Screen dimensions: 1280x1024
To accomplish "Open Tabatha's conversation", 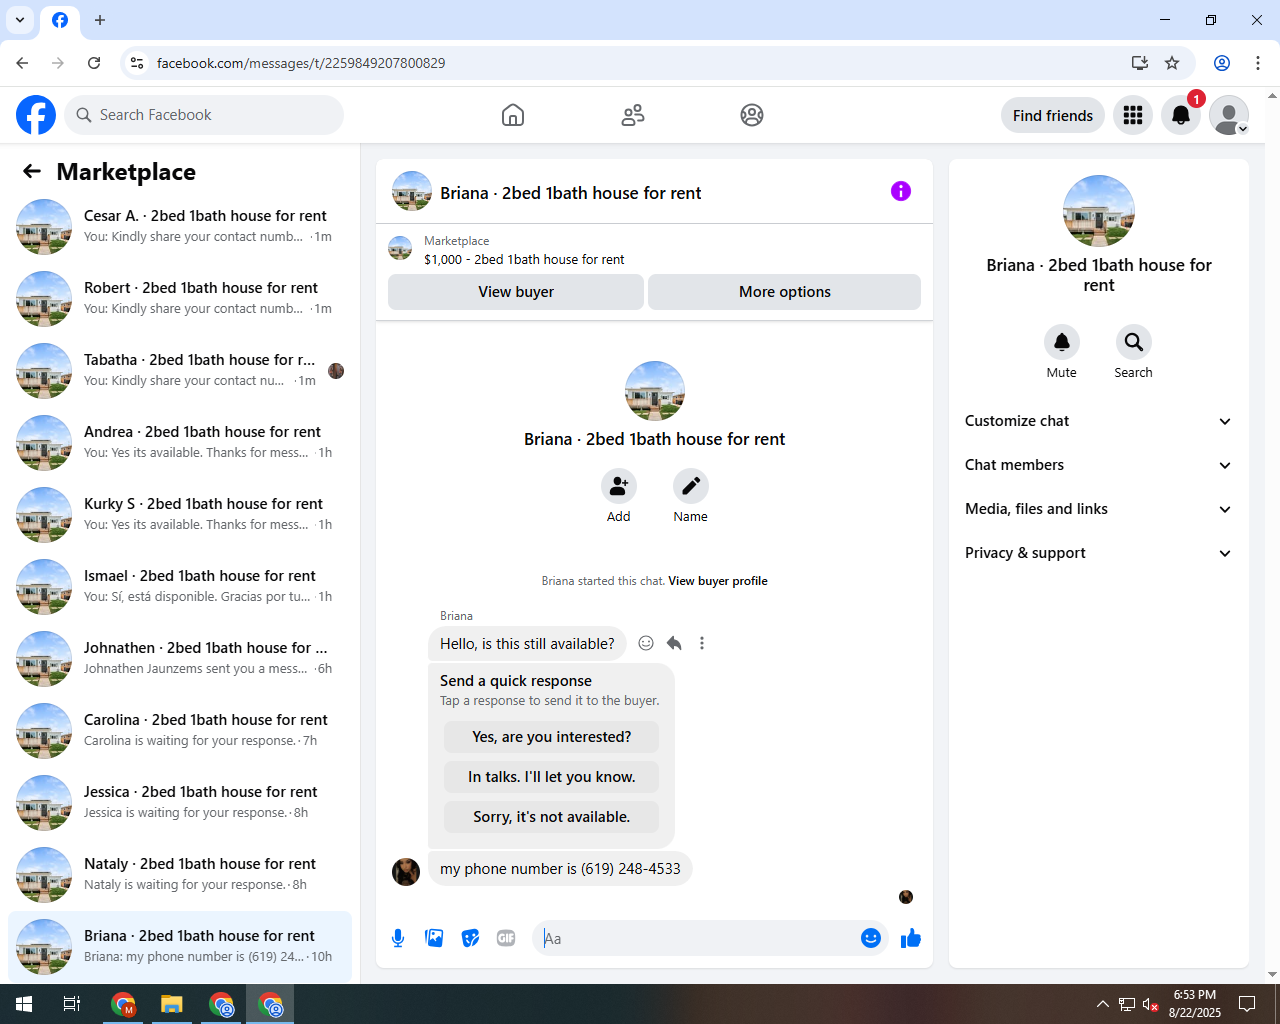I will [180, 370].
